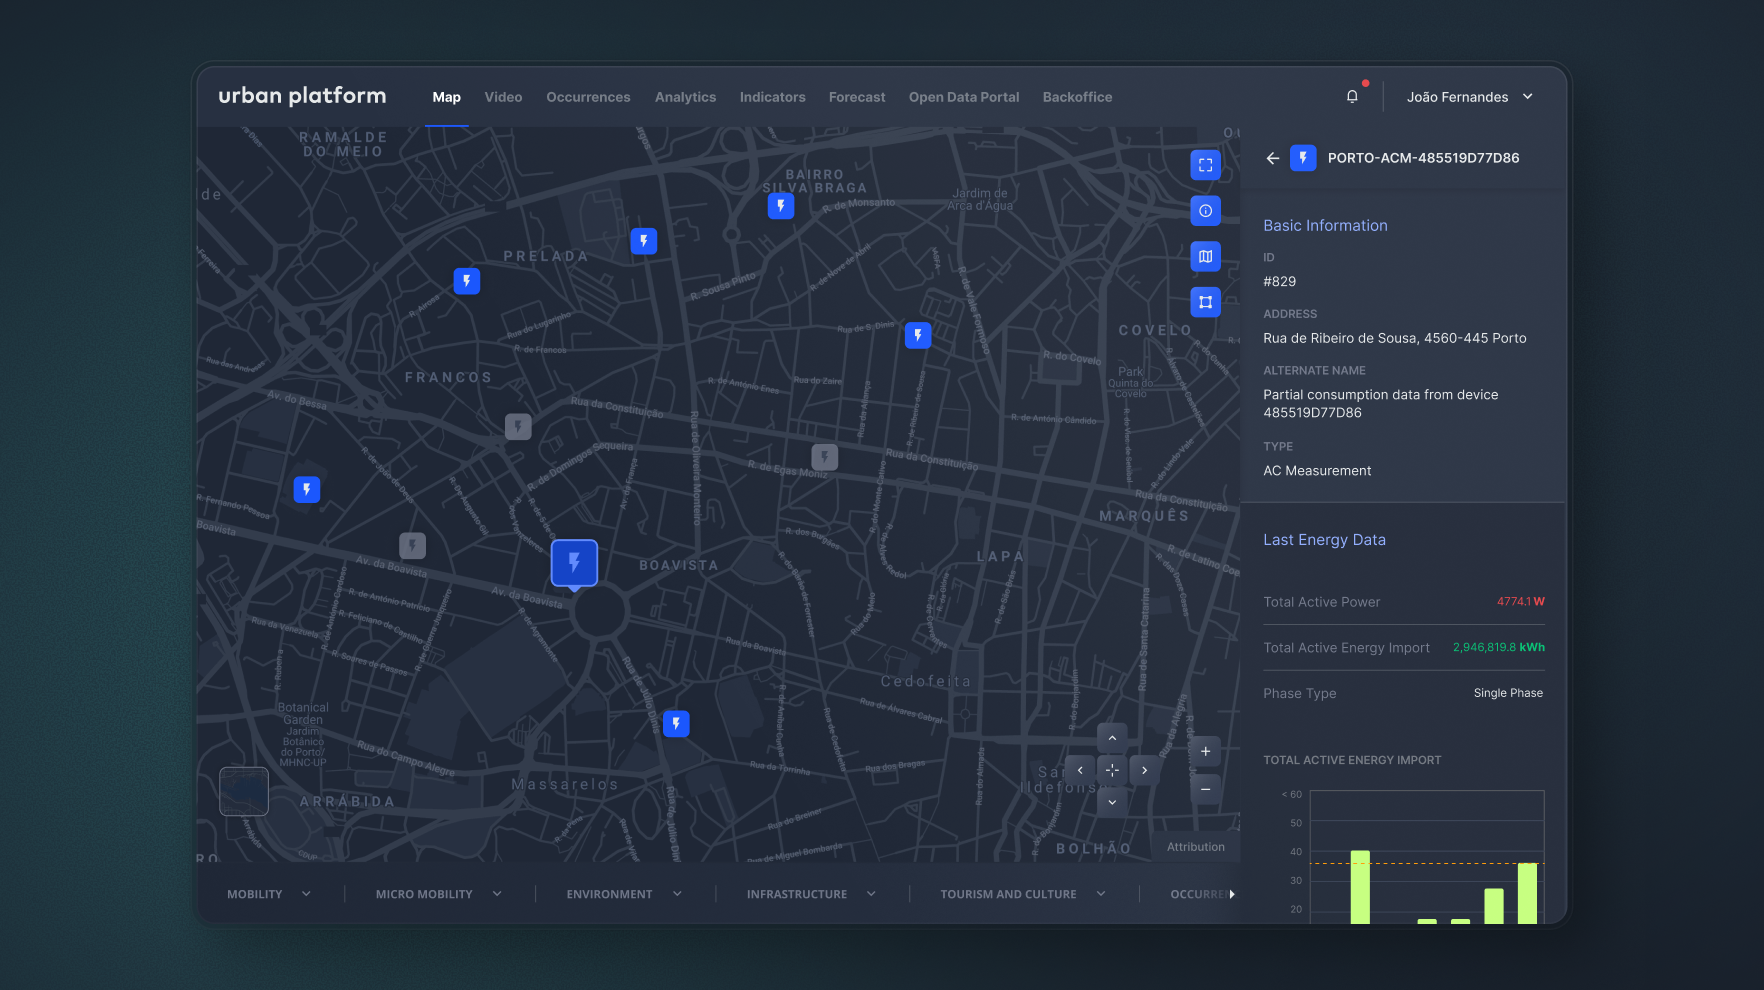This screenshot has width=1764, height=990.
Task: Click the Attribution link on map
Action: point(1195,847)
